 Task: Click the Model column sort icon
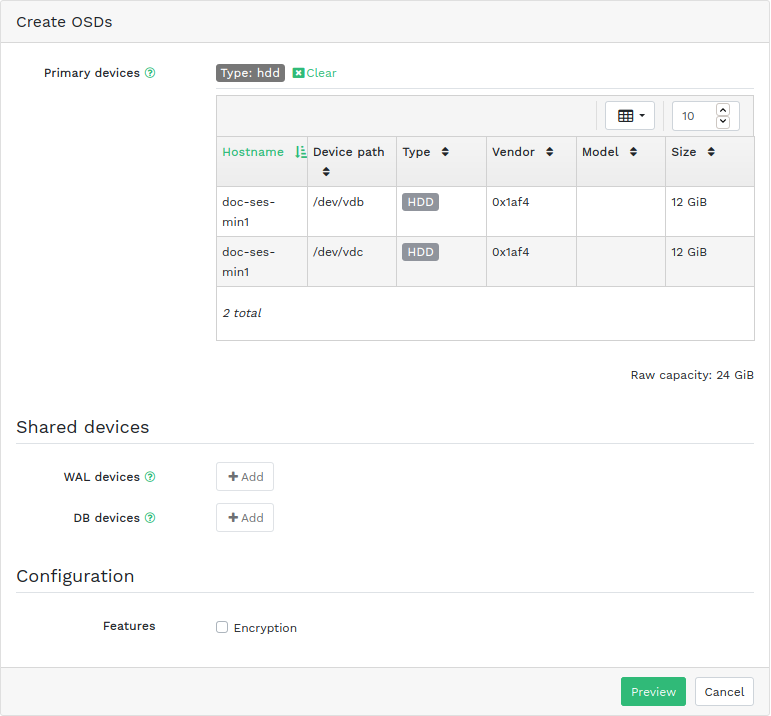coord(634,152)
